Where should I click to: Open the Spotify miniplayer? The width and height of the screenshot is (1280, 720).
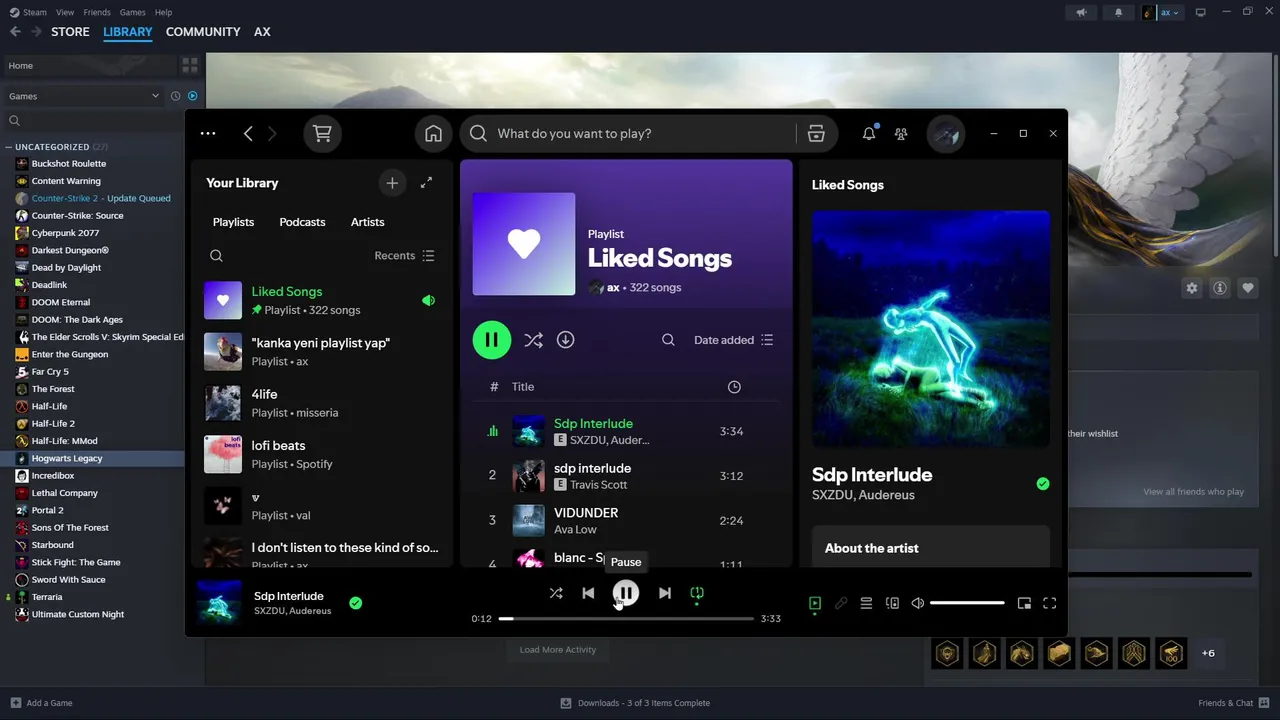1024,603
